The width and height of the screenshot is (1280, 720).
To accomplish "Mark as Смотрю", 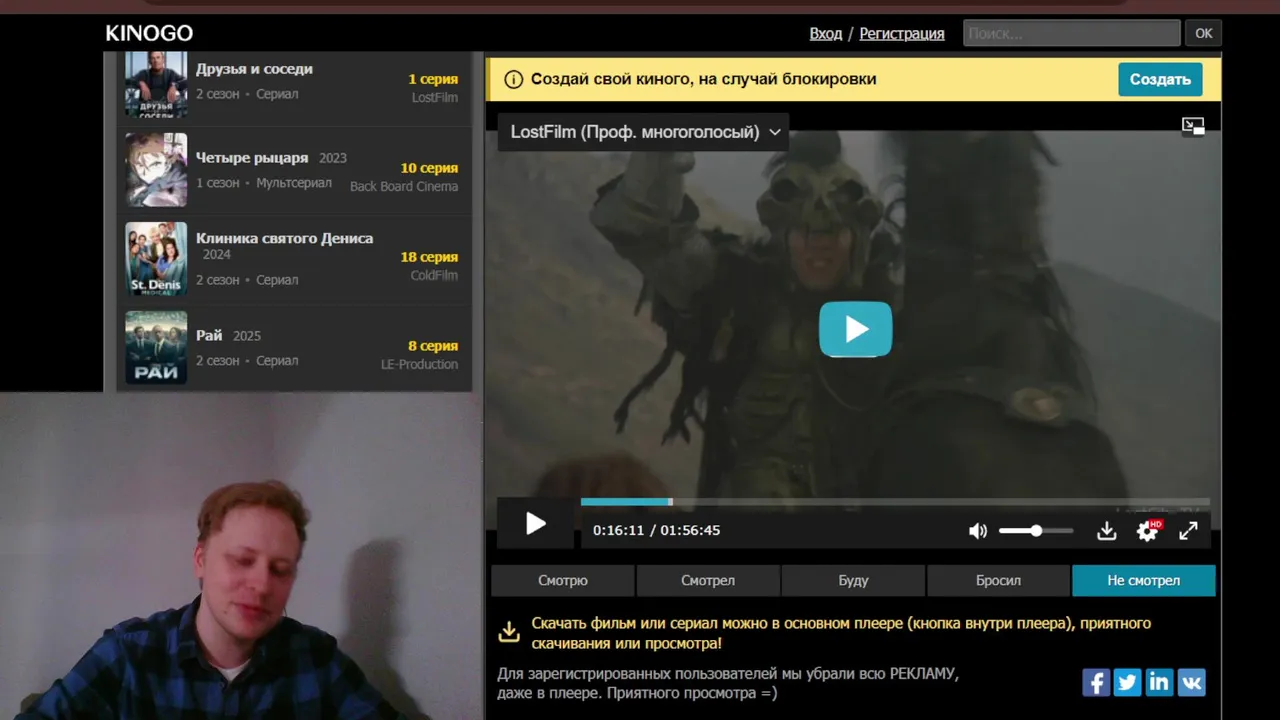I will click(x=563, y=580).
